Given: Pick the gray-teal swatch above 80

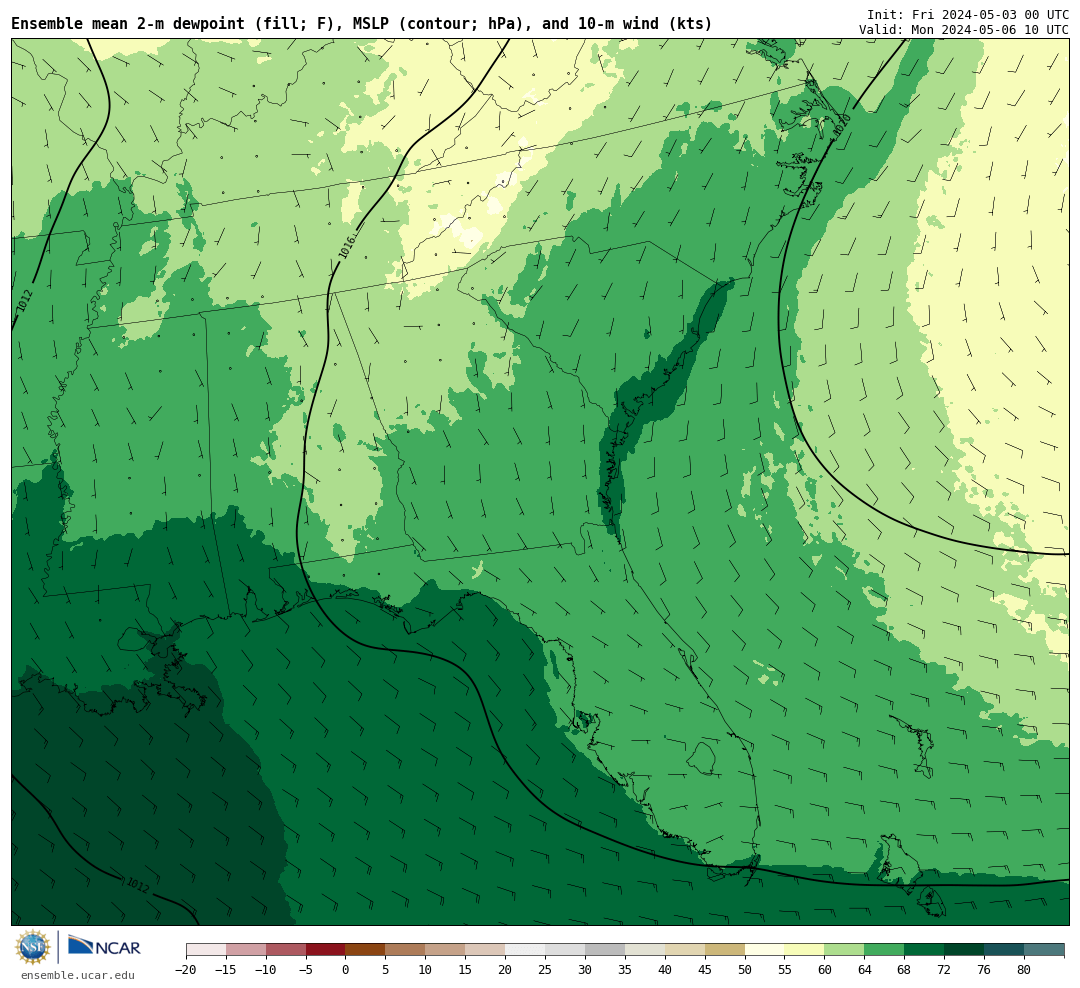Looking at the screenshot, I should (x=1044, y=949).
